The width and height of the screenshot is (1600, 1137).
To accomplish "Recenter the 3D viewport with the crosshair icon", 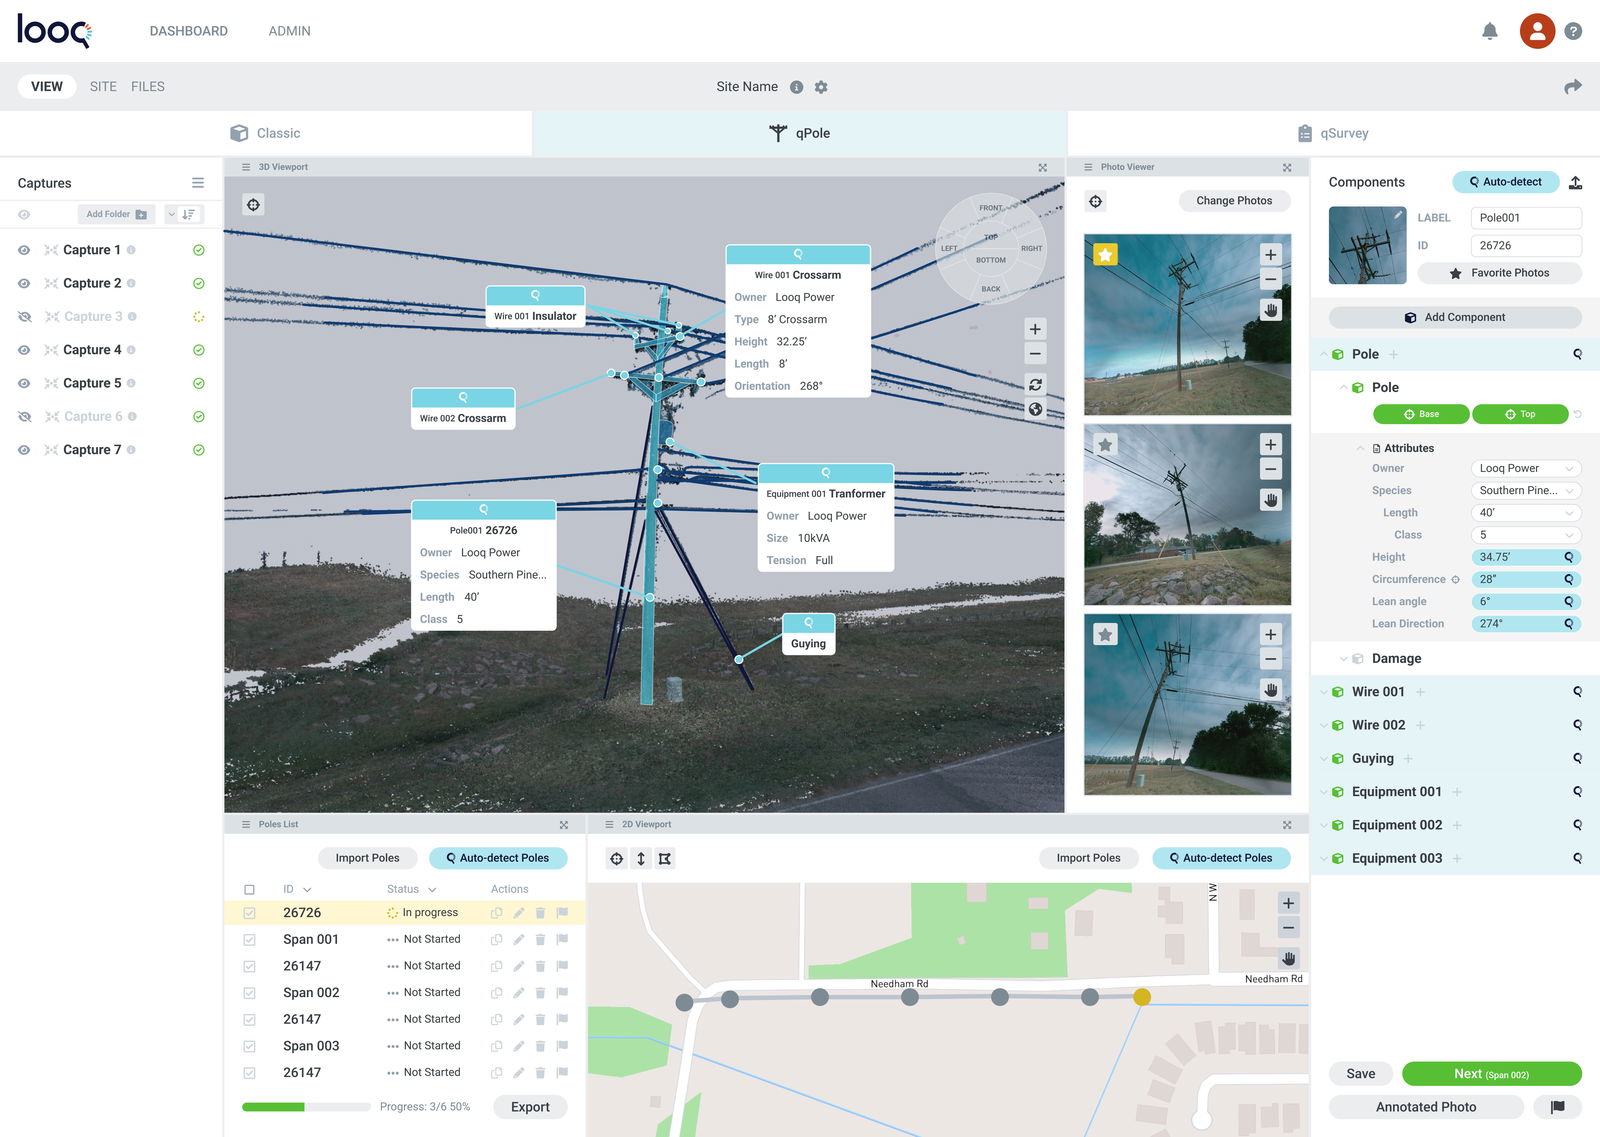I will pyautogui.click(x=253, y=204).
